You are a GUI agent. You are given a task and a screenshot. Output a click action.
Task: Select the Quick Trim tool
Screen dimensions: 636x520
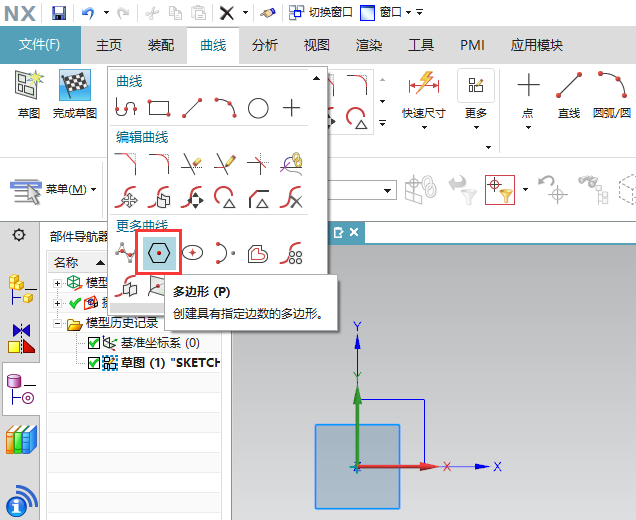pos(192,163)
